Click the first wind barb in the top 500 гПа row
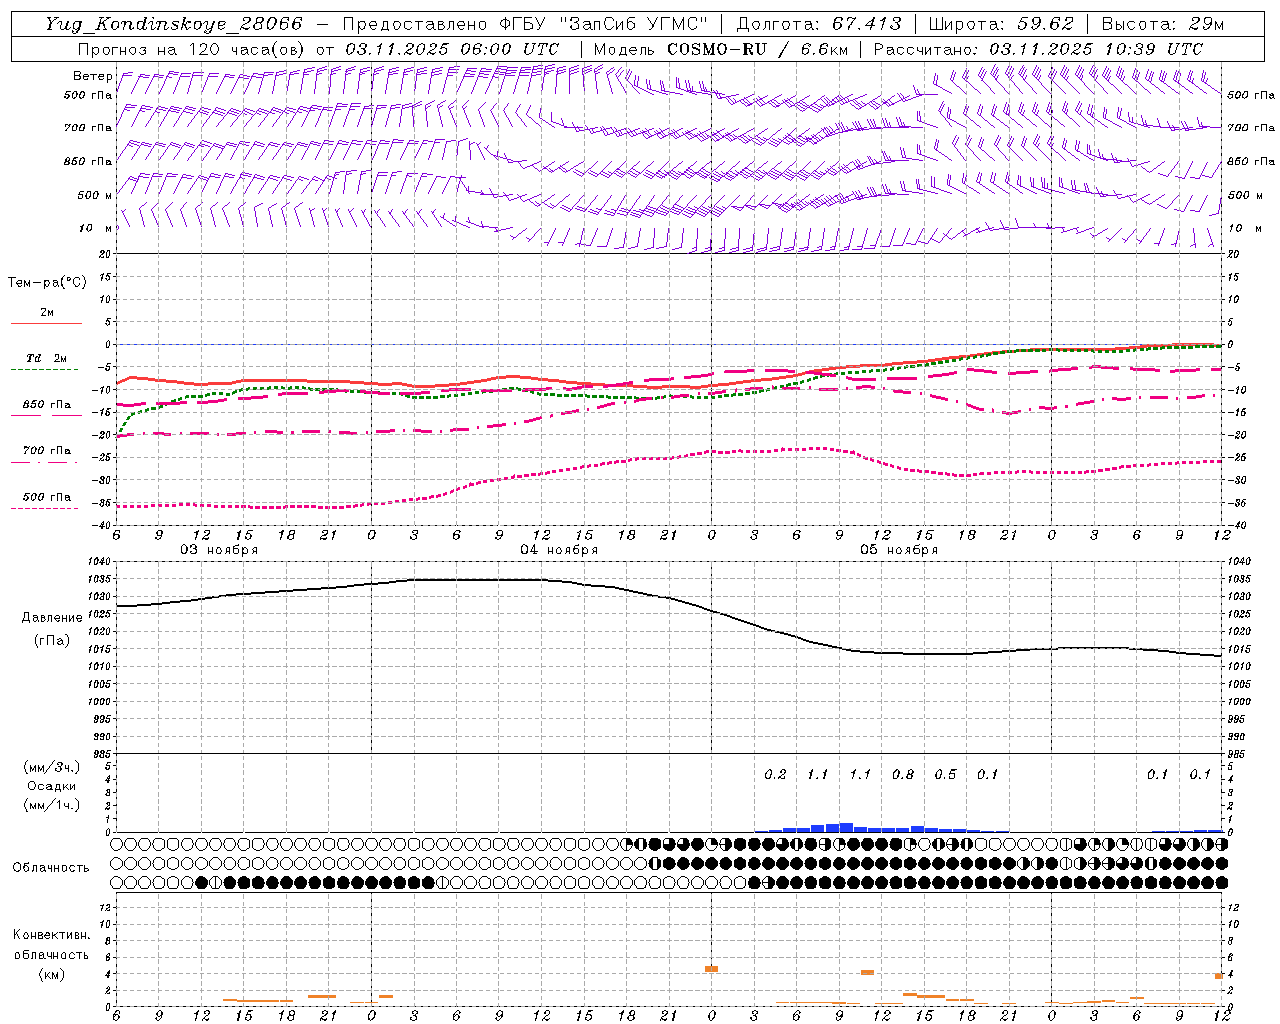 click(122, 82)
